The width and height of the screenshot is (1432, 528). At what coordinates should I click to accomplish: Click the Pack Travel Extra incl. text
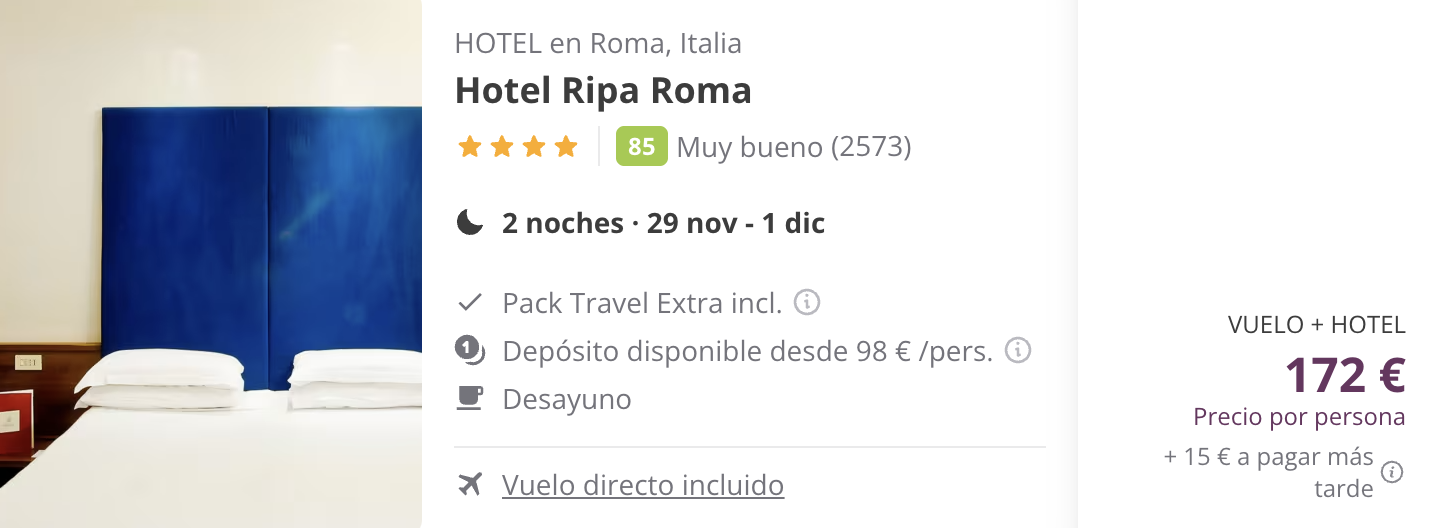pos(642,302)
